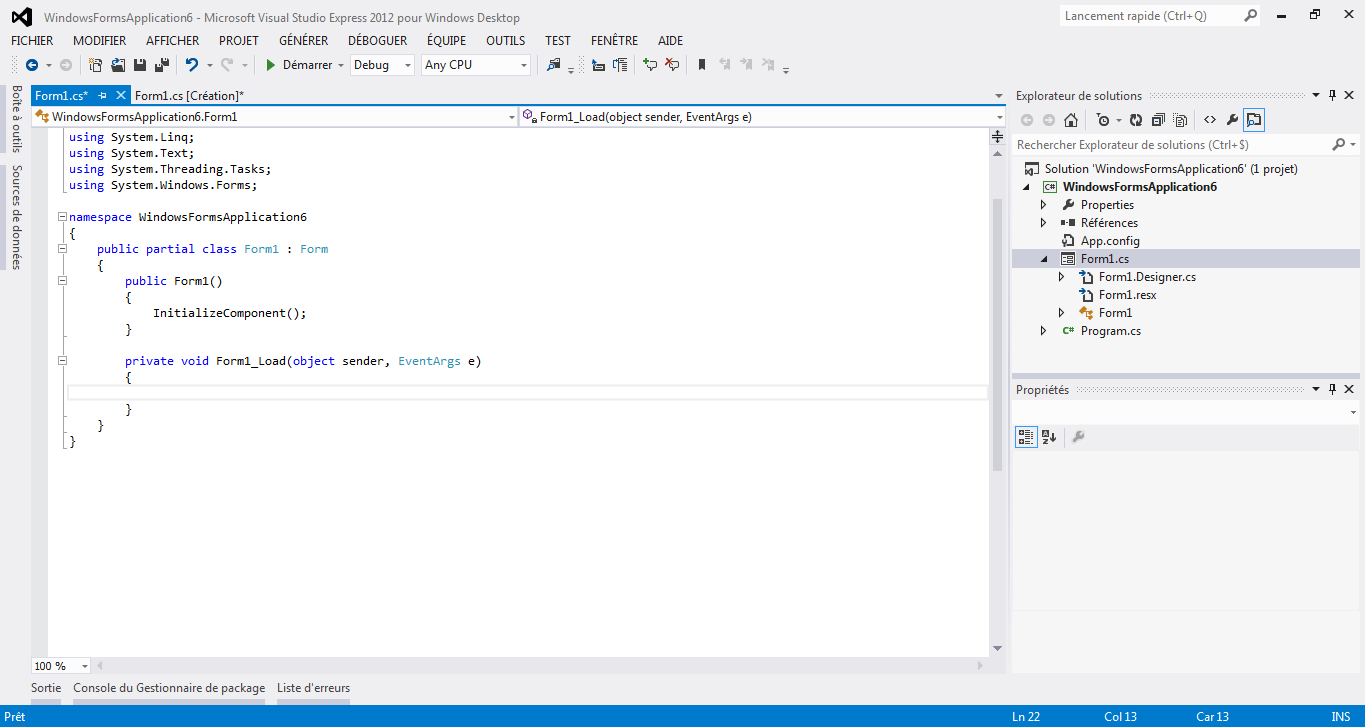The width and height of the screenshot is (1365, 727).
Task: Expand the Program.cs node
Action: tap(1044, 331)
